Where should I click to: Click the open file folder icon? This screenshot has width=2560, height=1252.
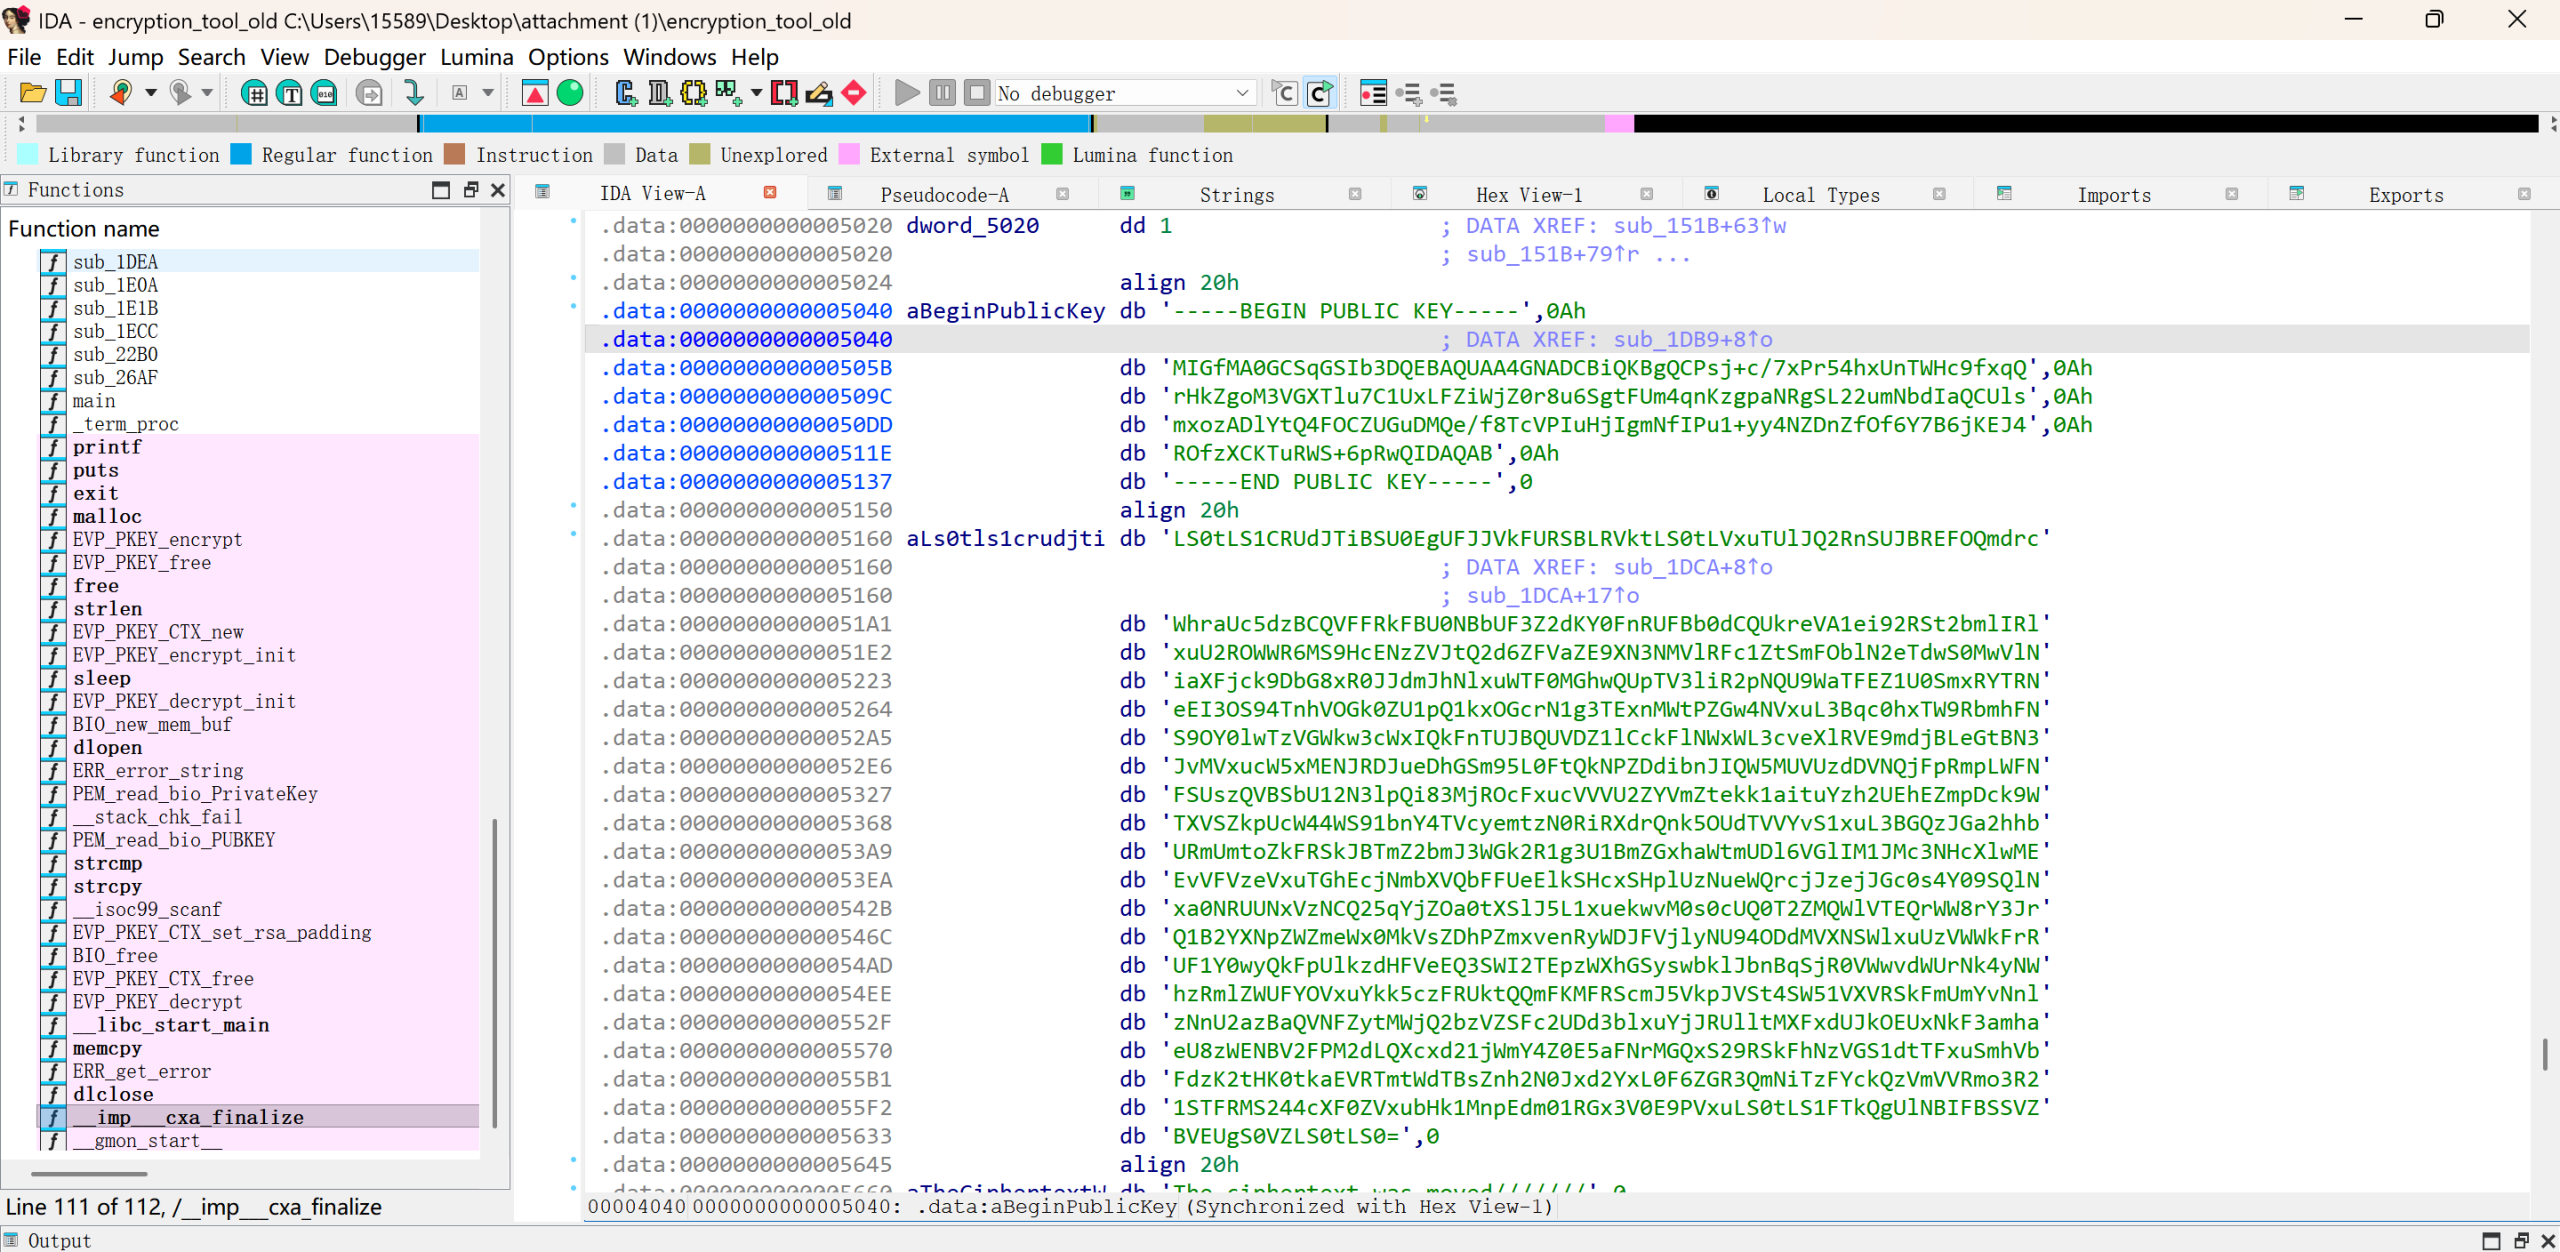pos(32,93)
